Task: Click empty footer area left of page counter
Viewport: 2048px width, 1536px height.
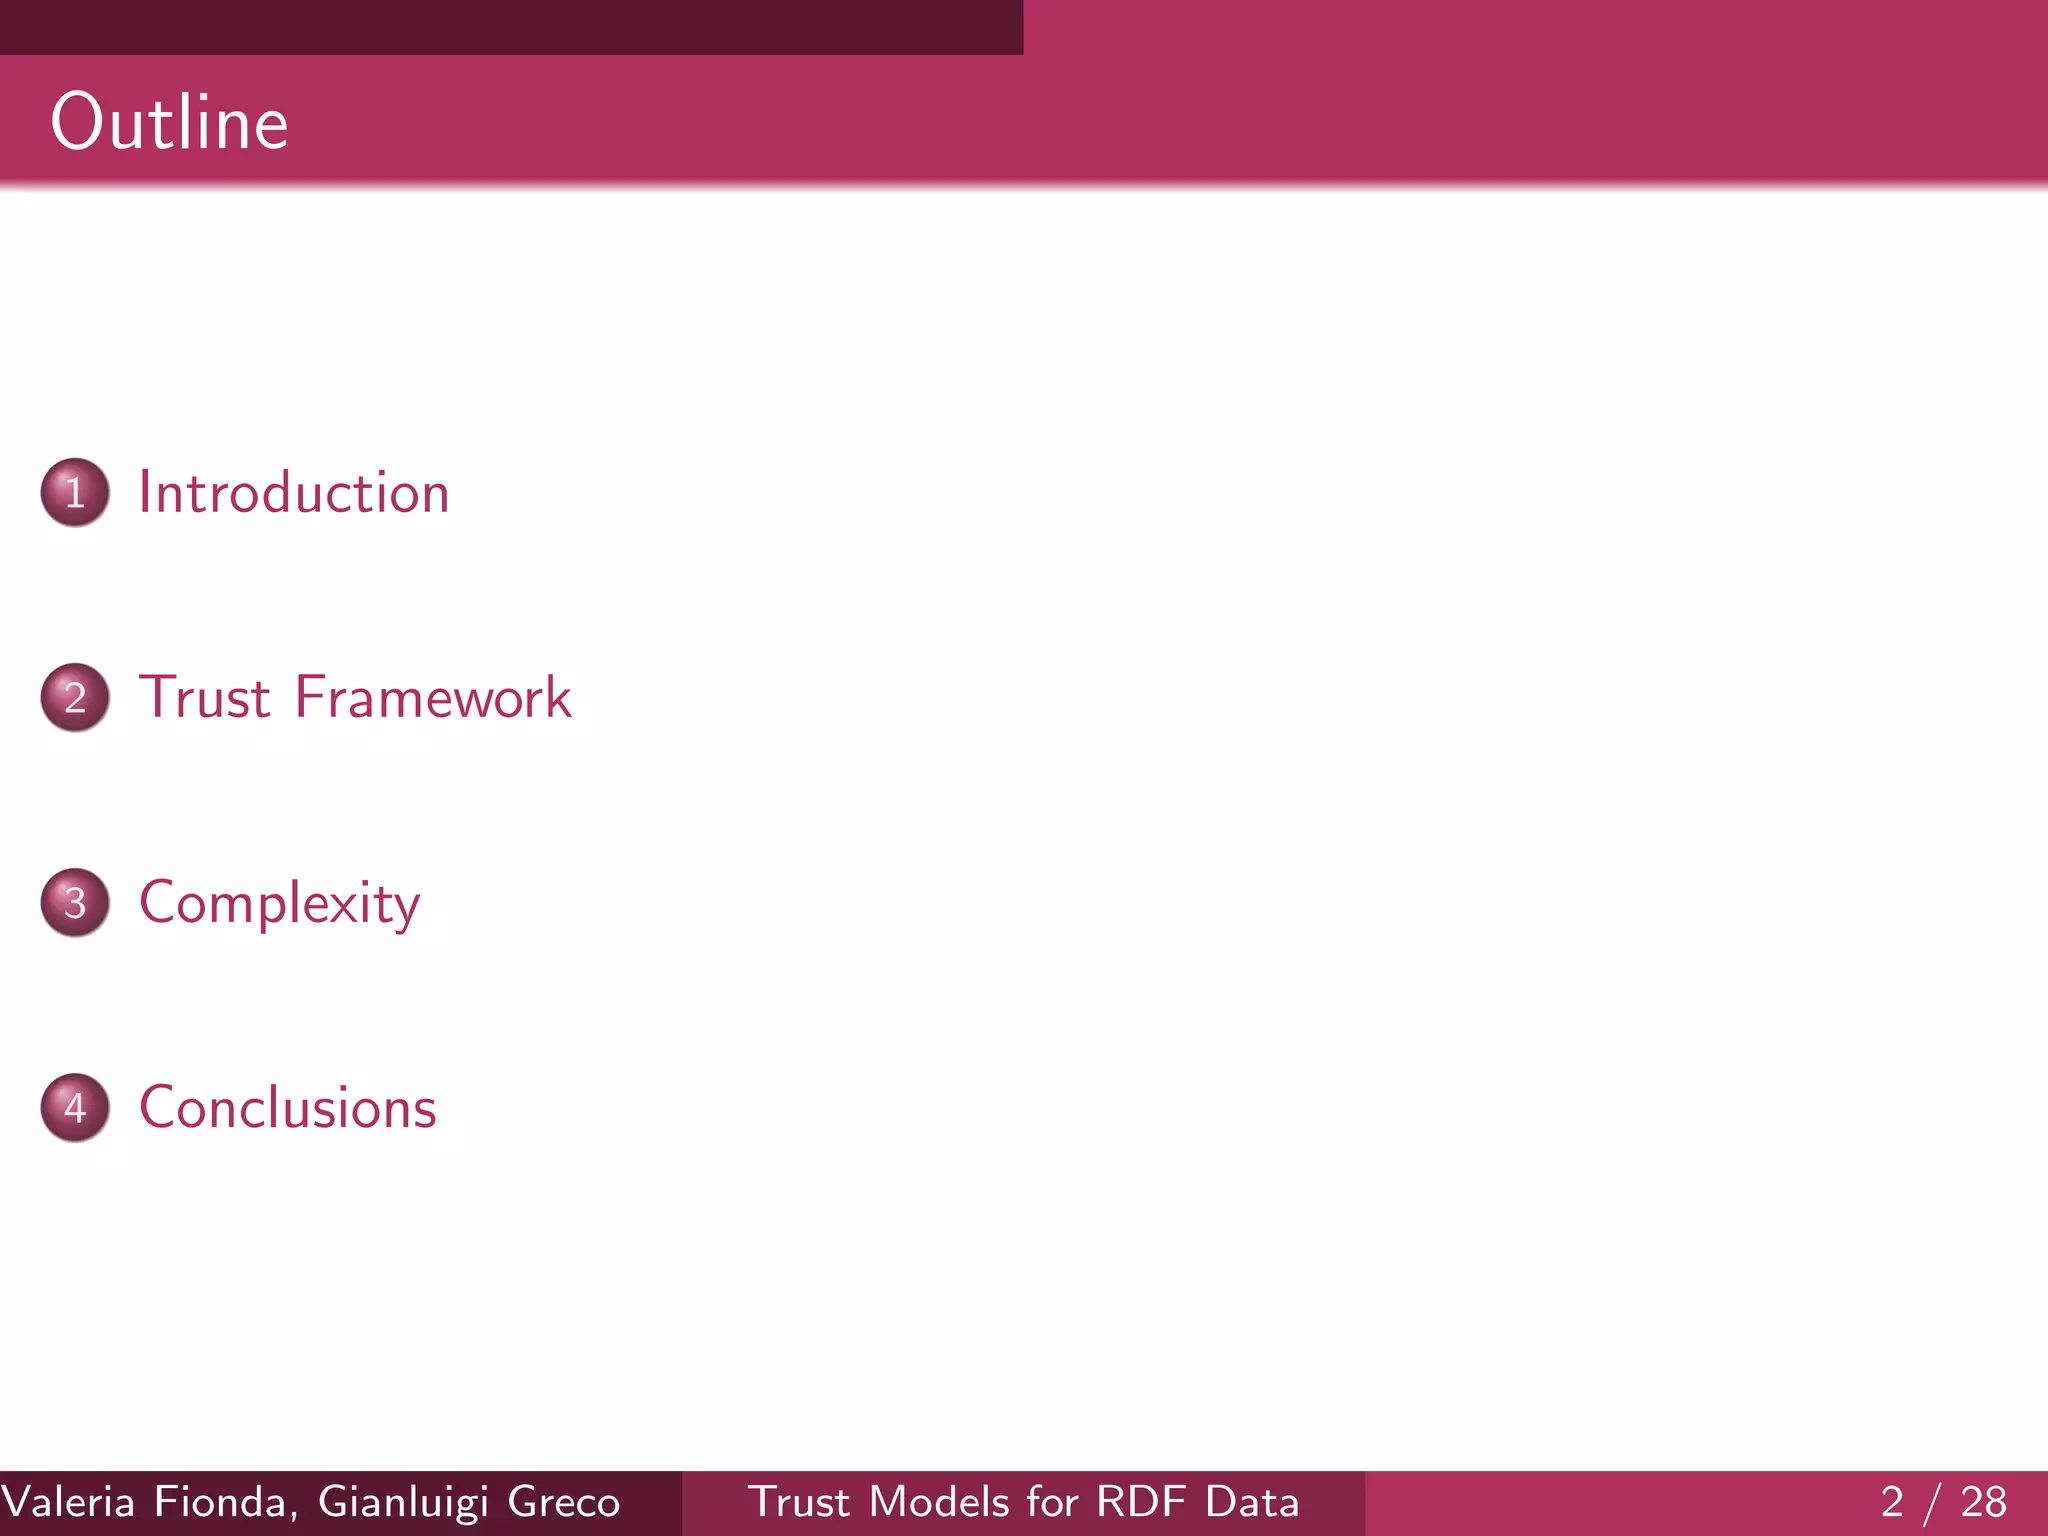Action: [1600, 1502]
